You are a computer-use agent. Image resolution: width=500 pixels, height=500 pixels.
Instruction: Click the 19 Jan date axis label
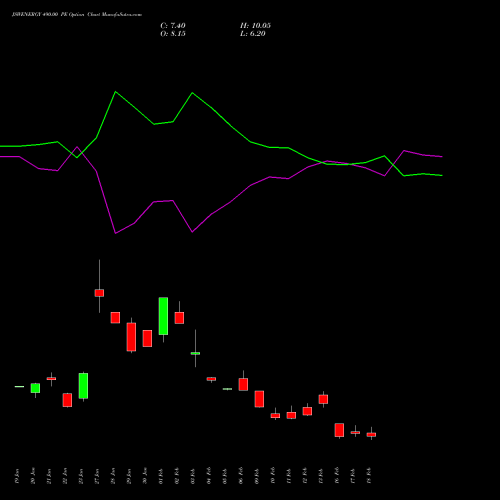(17, 476)
